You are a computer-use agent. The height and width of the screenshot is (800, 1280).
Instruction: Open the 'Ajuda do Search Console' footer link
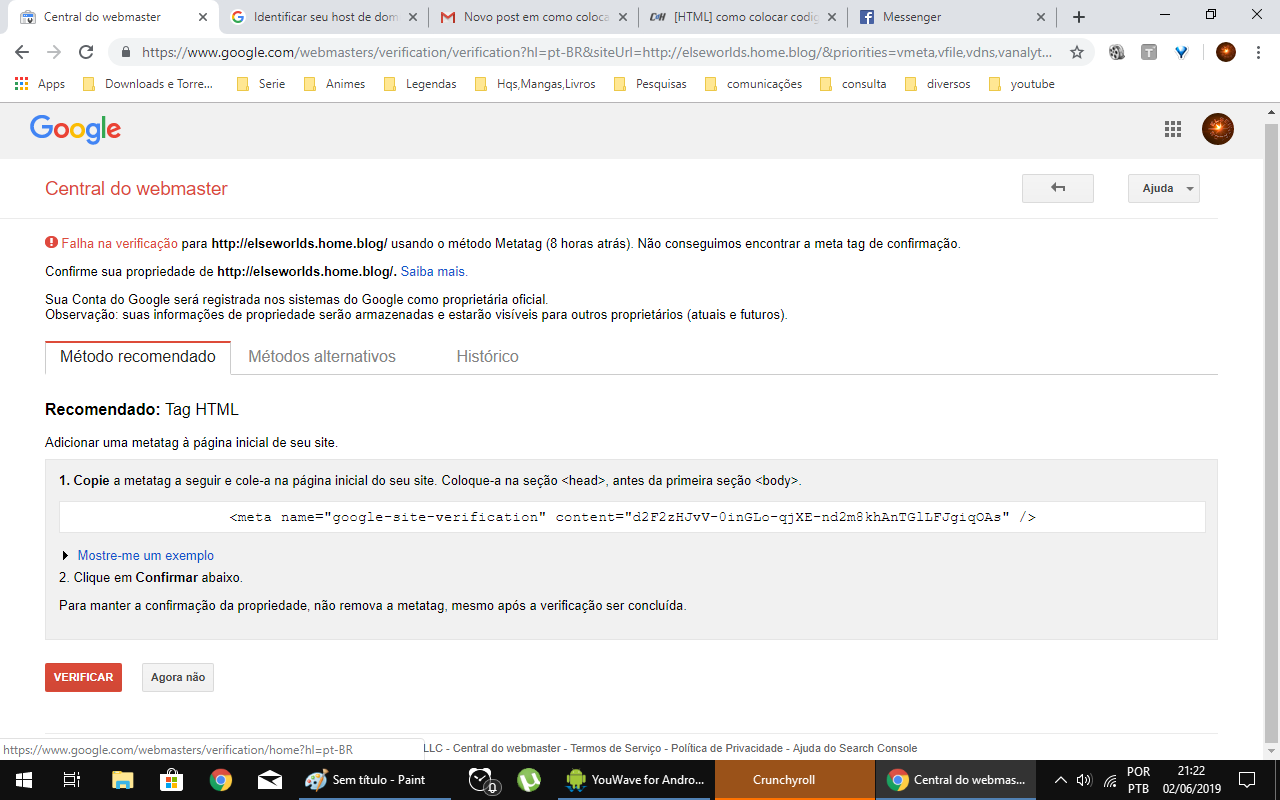coord(855,748)
